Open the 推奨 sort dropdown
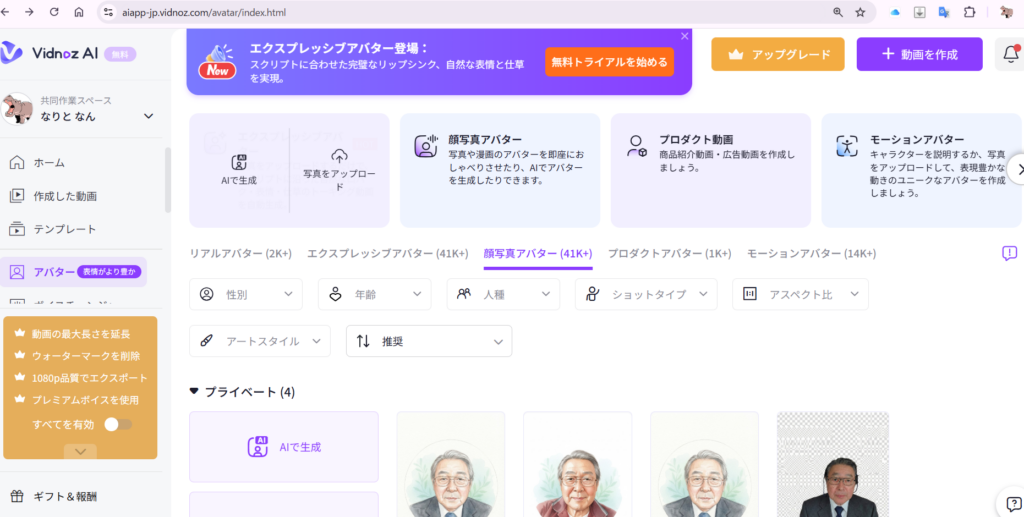 [429, 341]
